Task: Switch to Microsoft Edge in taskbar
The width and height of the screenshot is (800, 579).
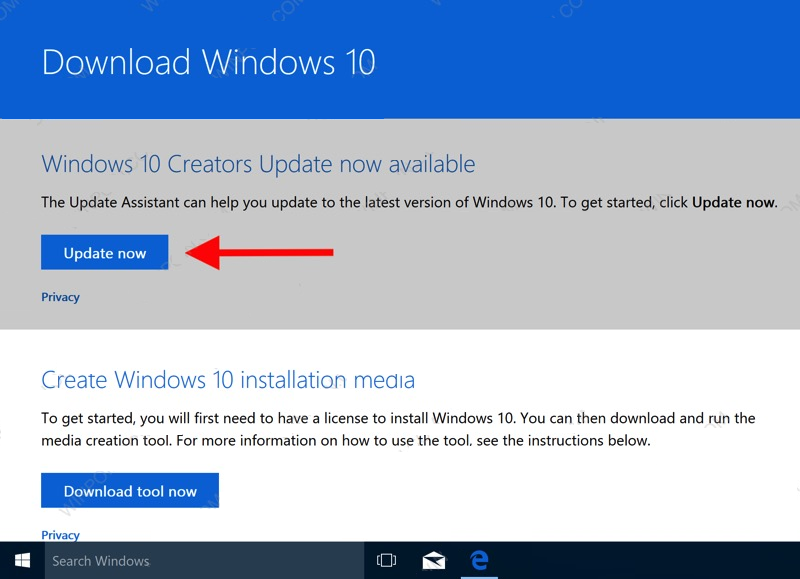Action: (479, 561)
